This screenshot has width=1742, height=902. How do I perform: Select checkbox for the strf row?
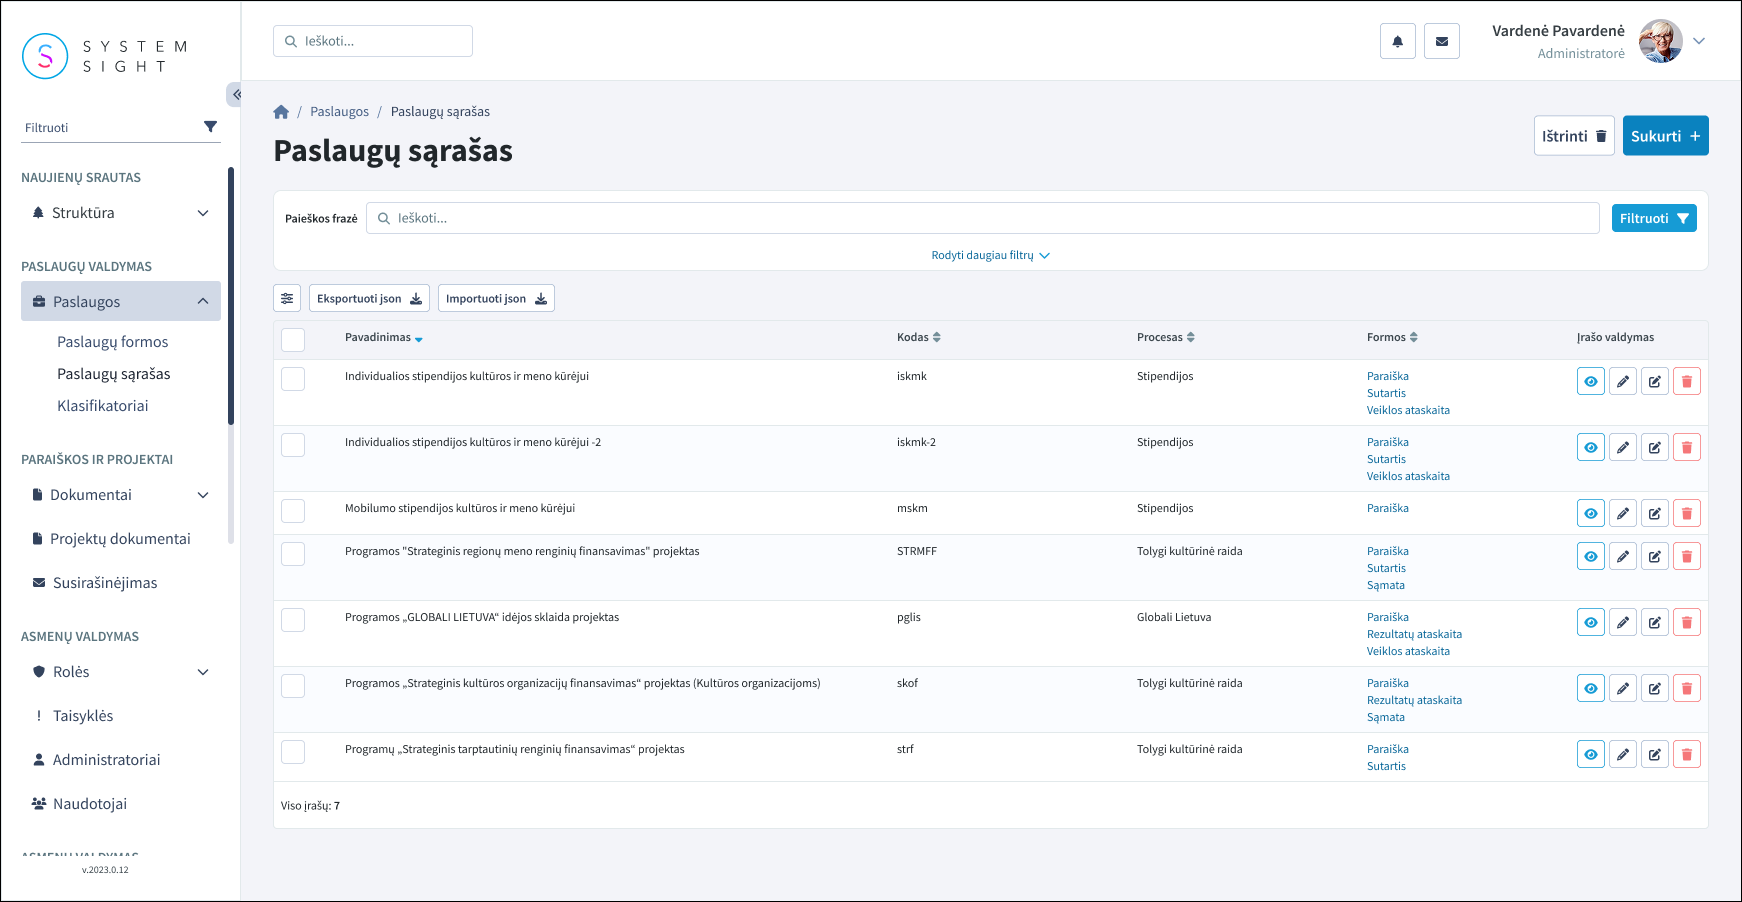click(293, 751)
